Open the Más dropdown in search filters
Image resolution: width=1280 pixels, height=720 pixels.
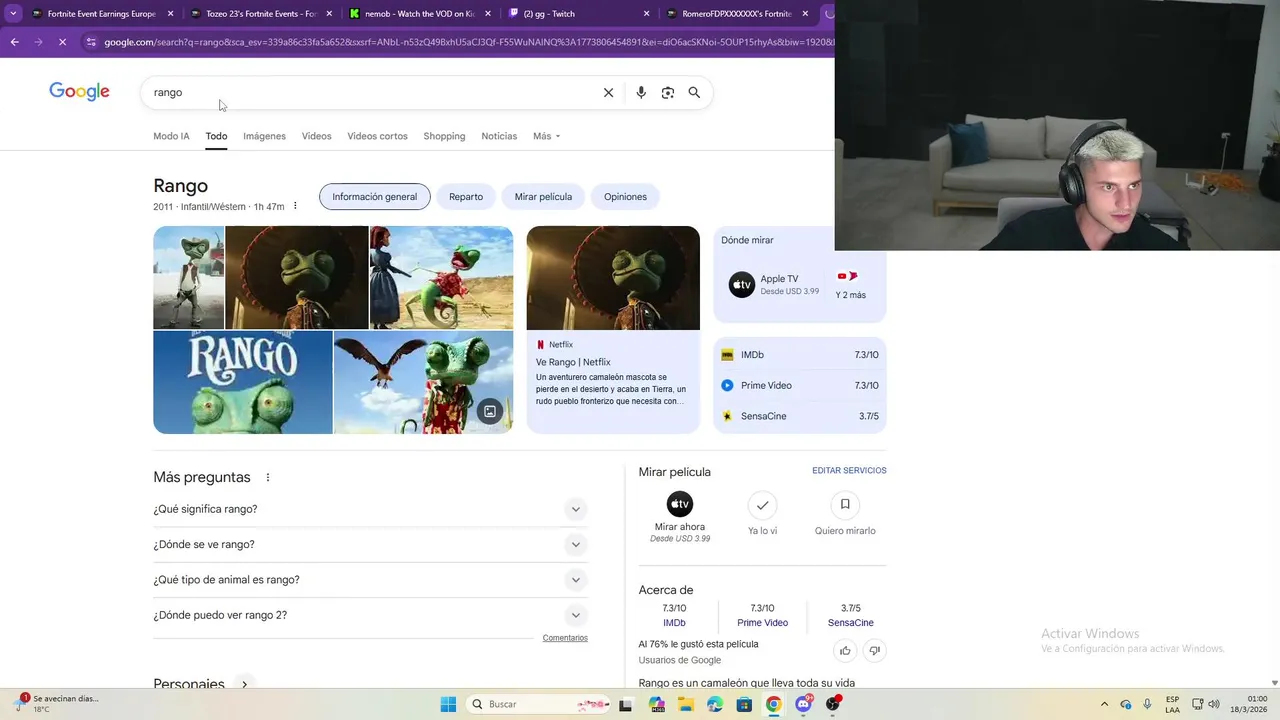point(546,136)
